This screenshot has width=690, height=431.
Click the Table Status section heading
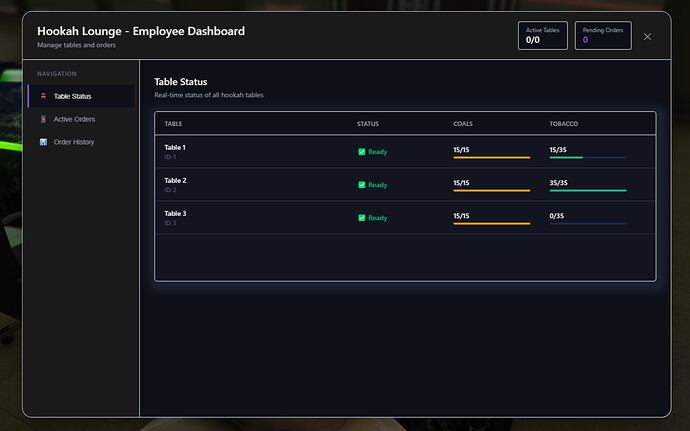pos(180,81)
